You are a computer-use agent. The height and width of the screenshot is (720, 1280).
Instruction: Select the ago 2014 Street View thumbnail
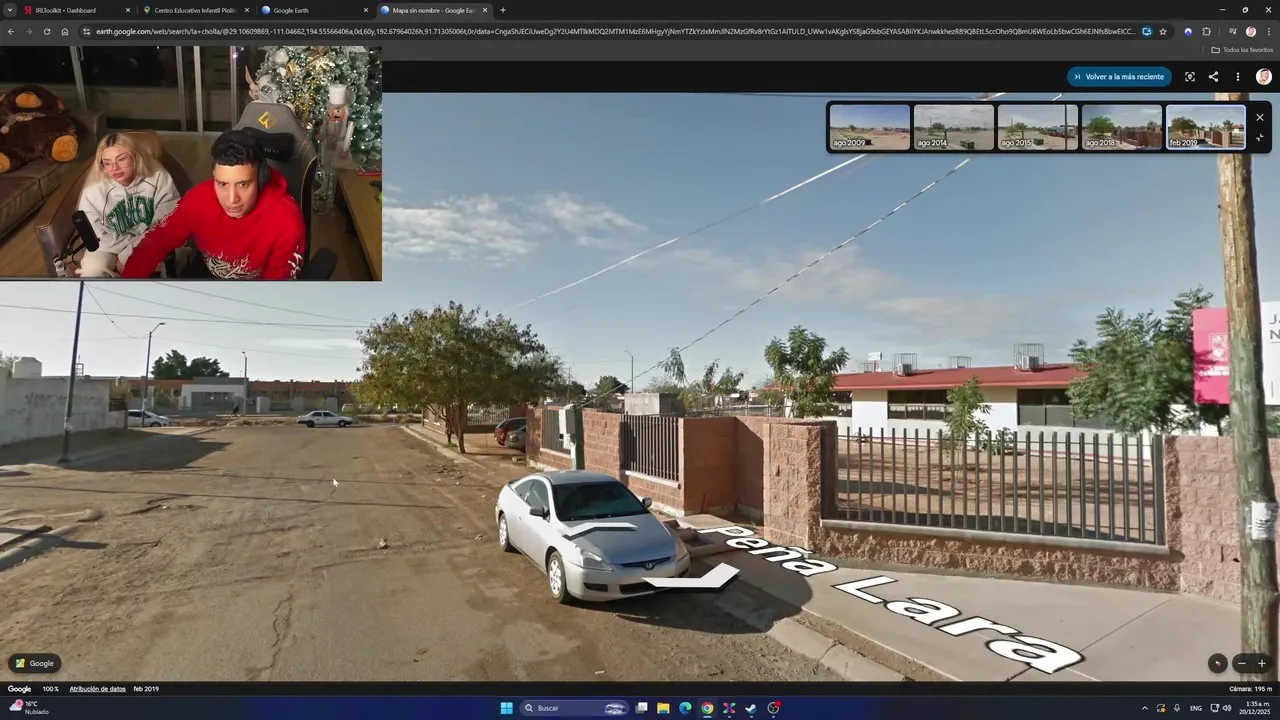pyautogui.click(x=954, y=127)
